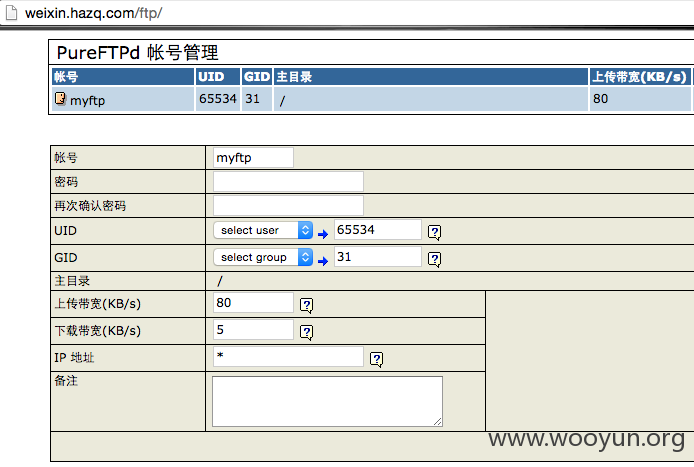Click the weixin.hazq.com/ftp/ address bar URL
Screen dimensions: 694x467
click(93, 13)
